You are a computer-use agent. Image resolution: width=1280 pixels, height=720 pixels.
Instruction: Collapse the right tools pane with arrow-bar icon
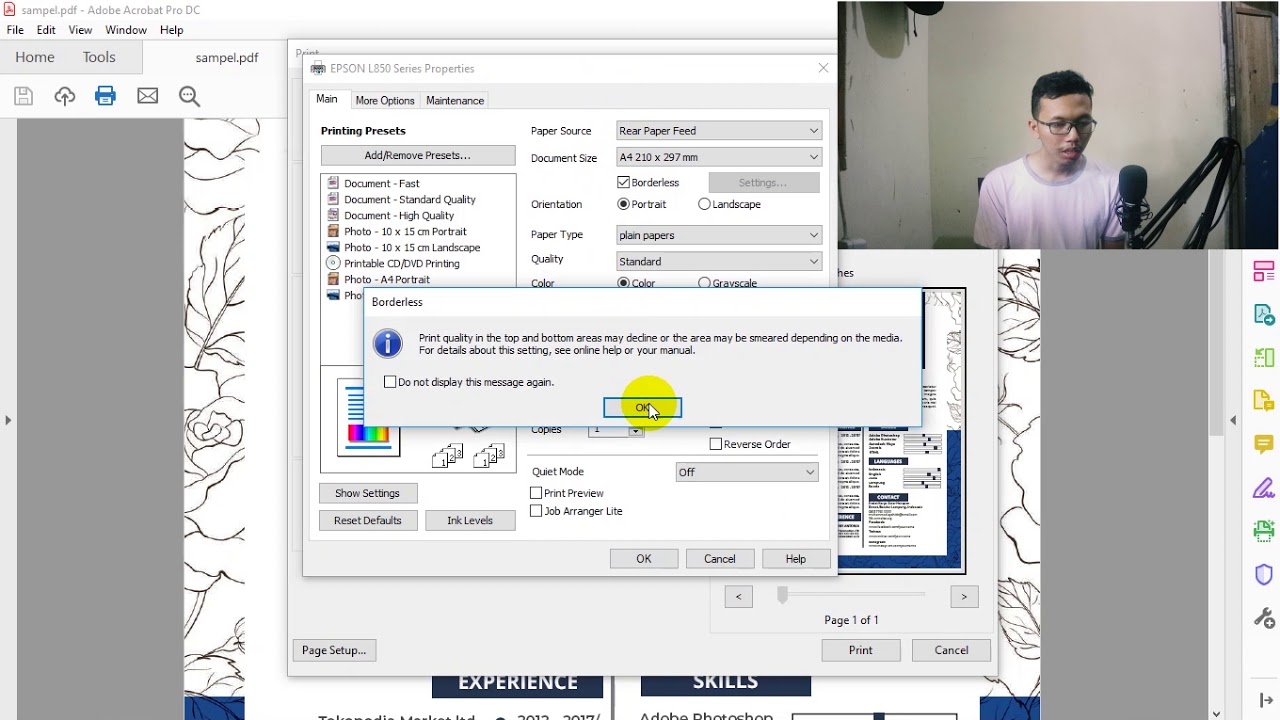[1265, 700]
